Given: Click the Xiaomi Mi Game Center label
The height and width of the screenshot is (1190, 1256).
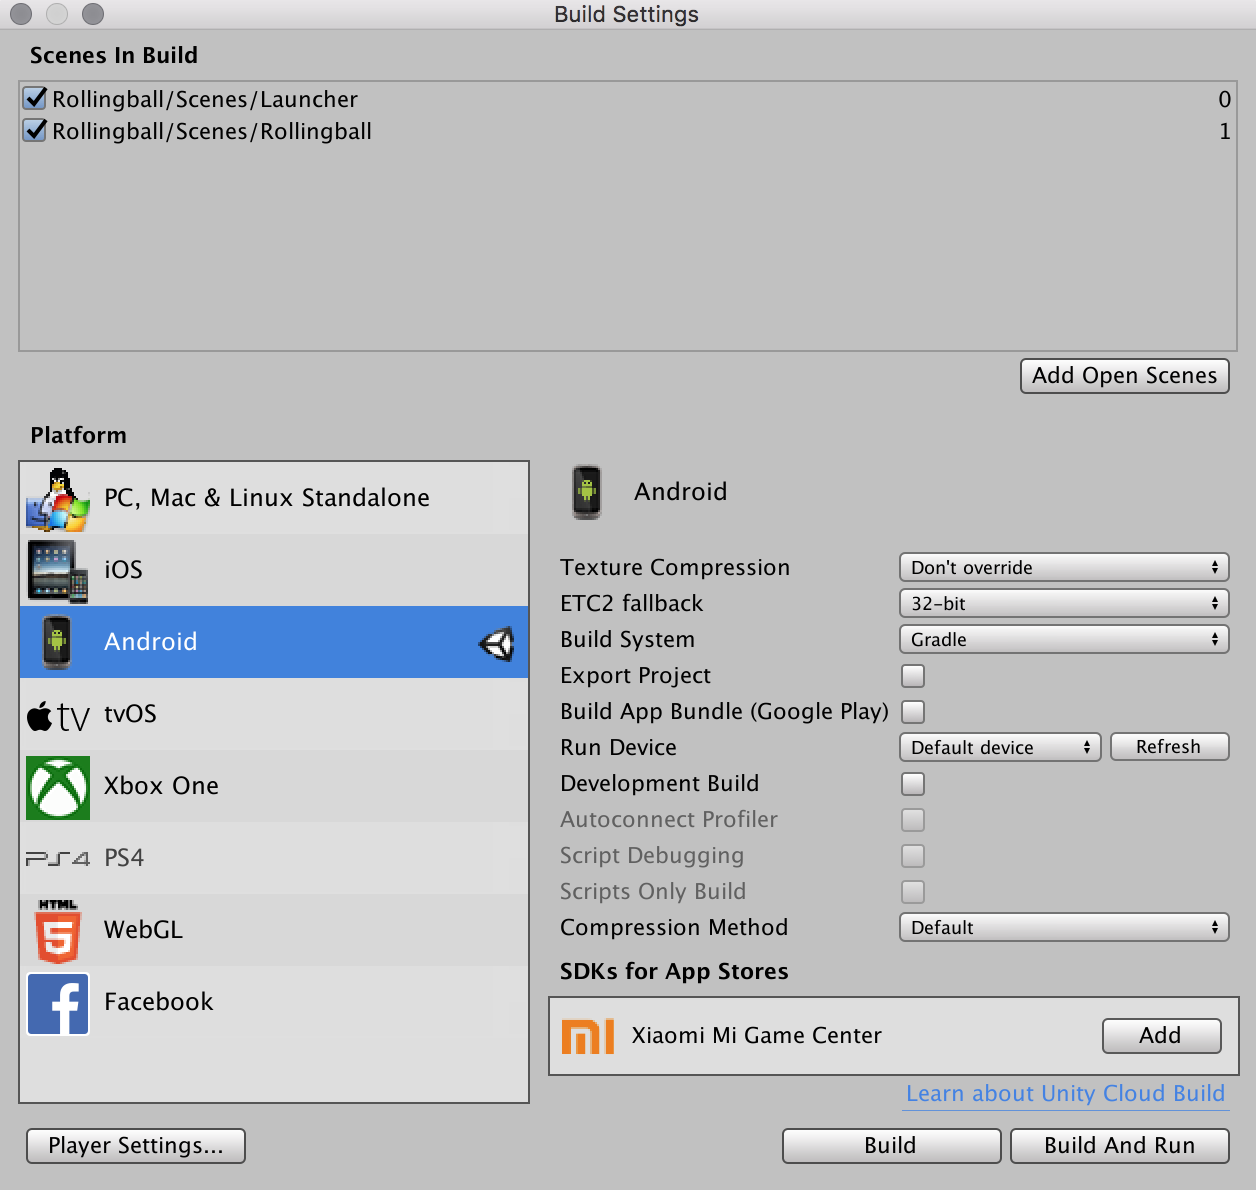Looking at the screenshot, I should point(757,1036).
